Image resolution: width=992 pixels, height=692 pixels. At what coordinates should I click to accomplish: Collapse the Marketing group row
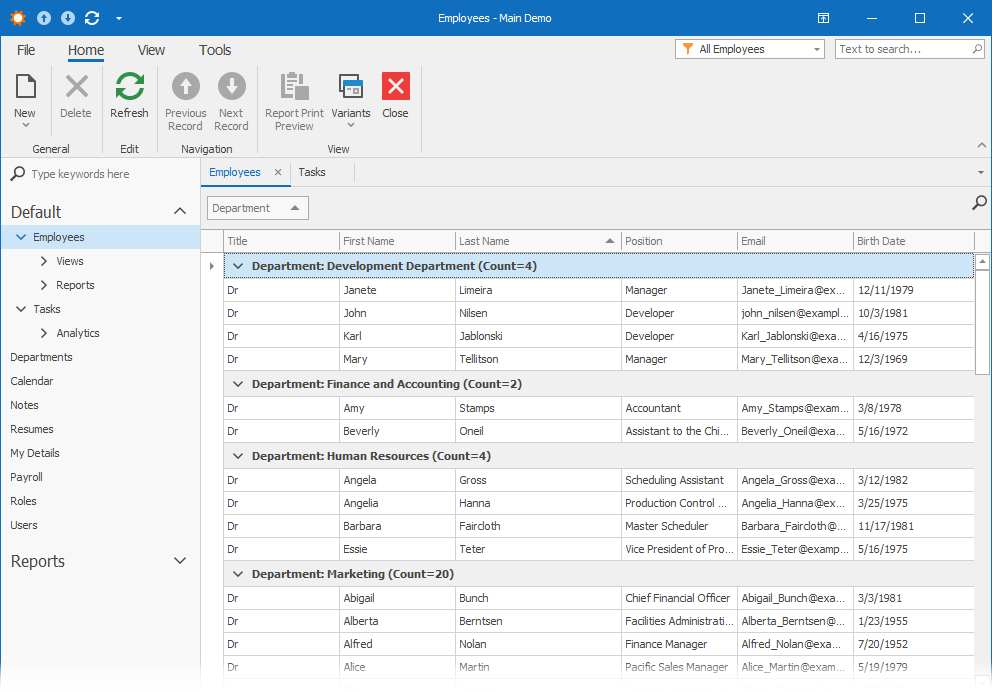tap(238, 574)
